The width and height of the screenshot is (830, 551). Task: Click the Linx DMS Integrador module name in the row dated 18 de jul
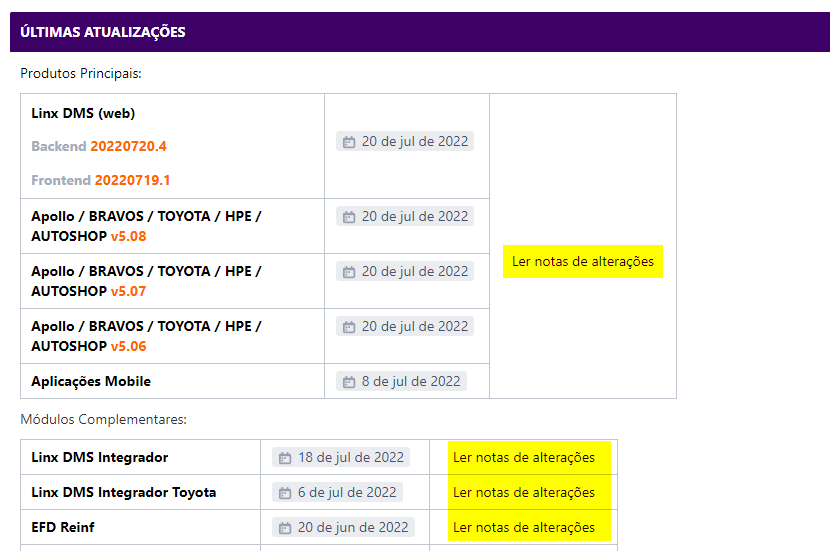(x=100, y=457)
